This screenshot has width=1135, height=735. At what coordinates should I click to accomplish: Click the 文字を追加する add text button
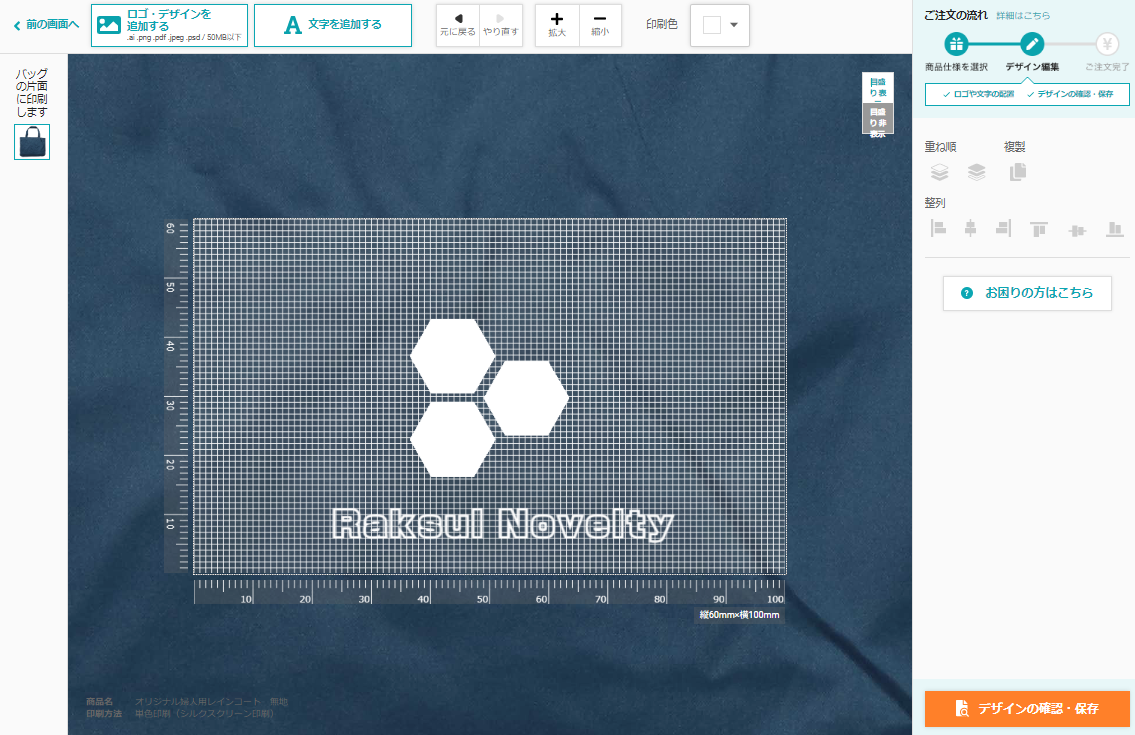[333, 25]
